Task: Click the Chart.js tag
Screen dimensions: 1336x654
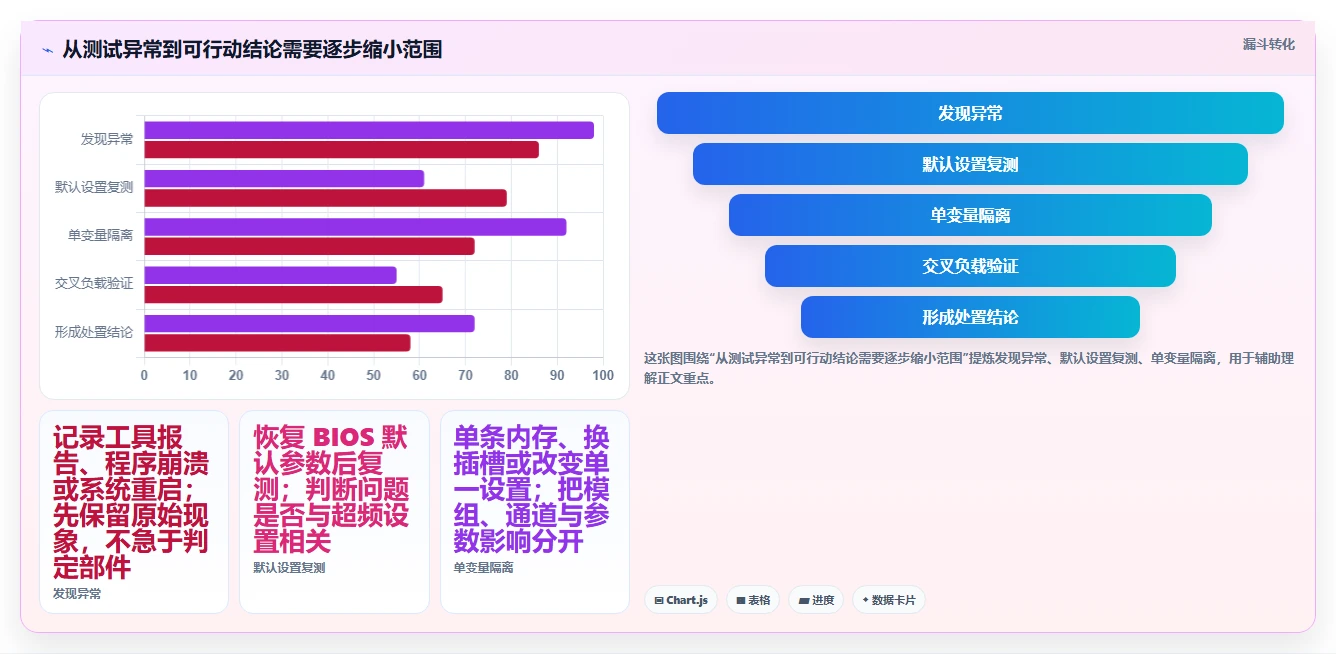Action: [x=681, y=600]
